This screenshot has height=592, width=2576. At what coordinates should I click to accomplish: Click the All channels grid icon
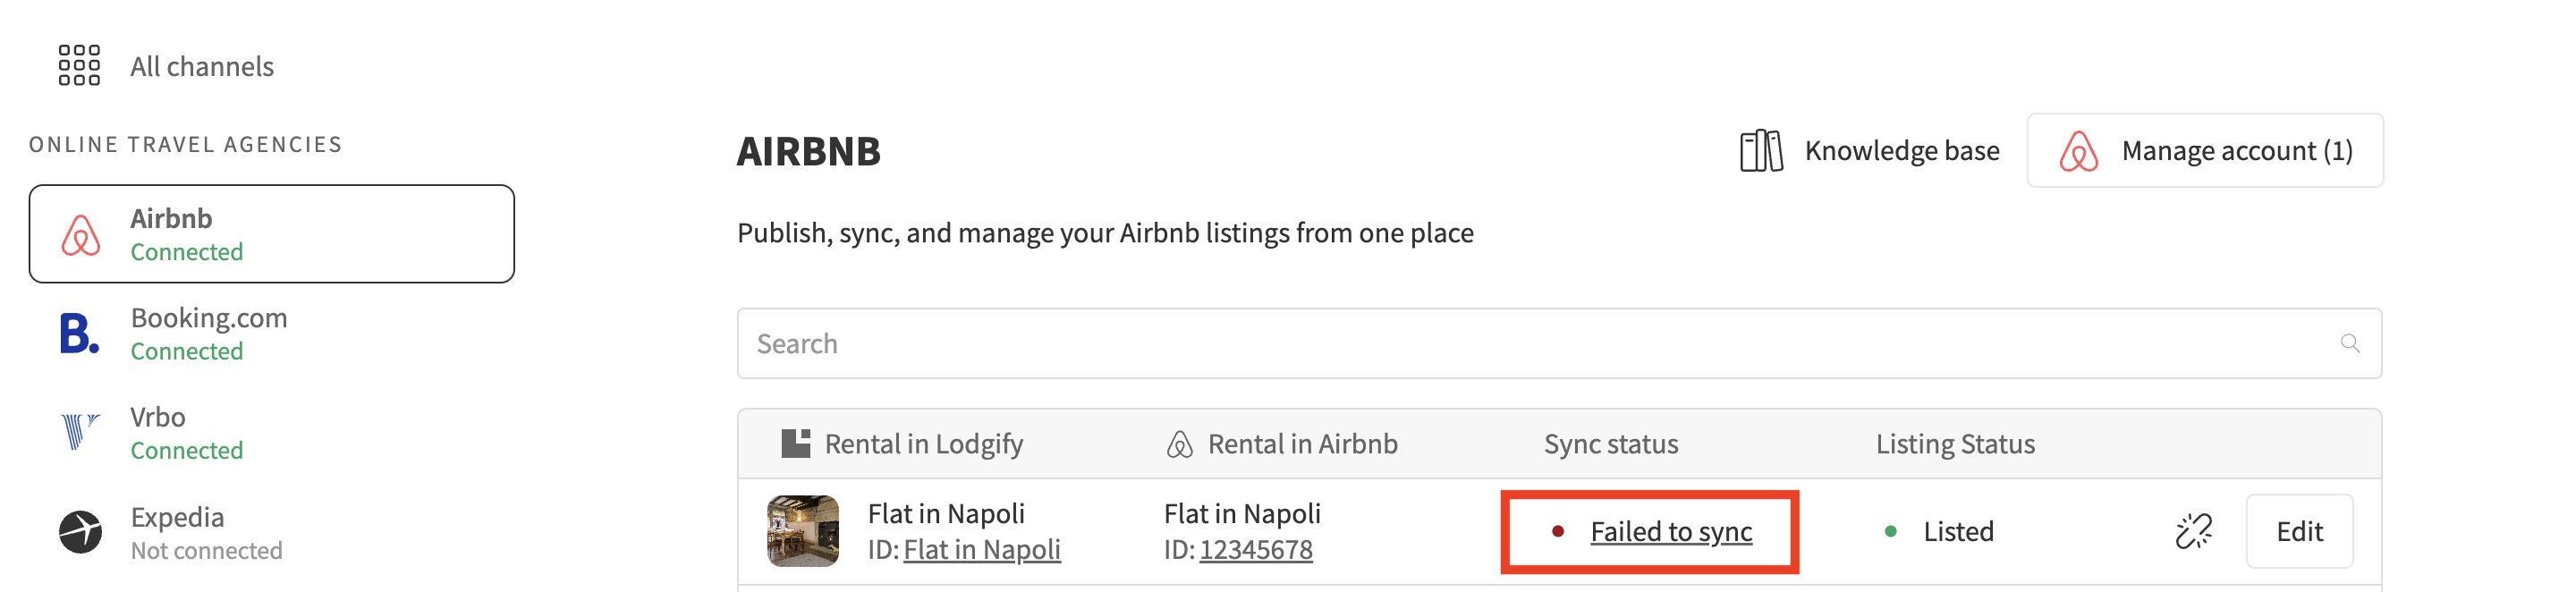coord(79,65)
